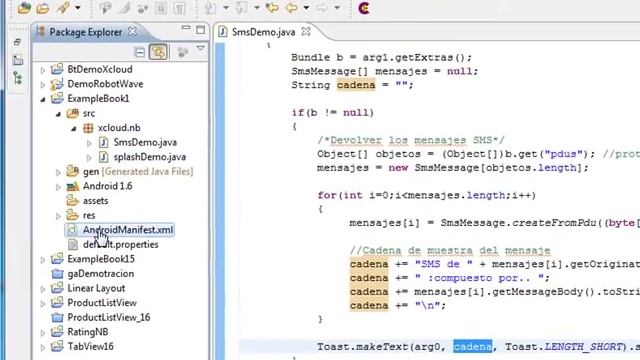Click the Previous Annotation toolbar icon
This screenshot has width=640, height=360.
pyautogui.click(x=242, y=8)
